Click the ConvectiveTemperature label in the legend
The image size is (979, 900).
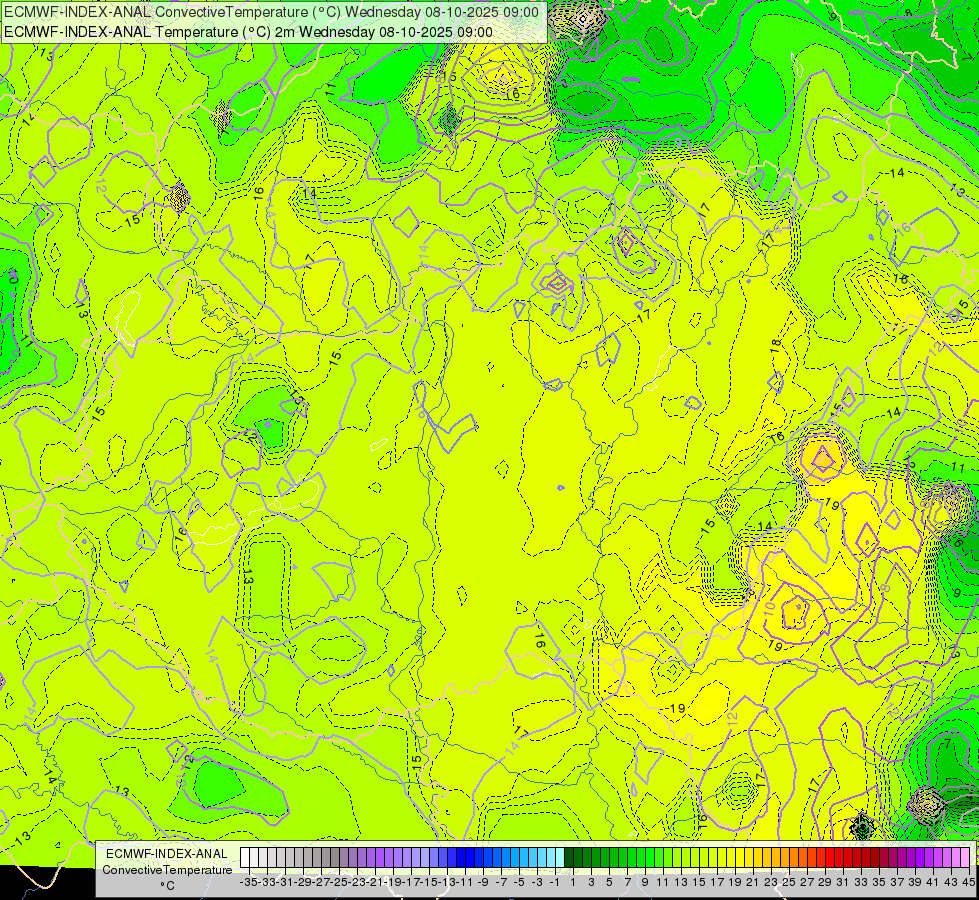167,870
